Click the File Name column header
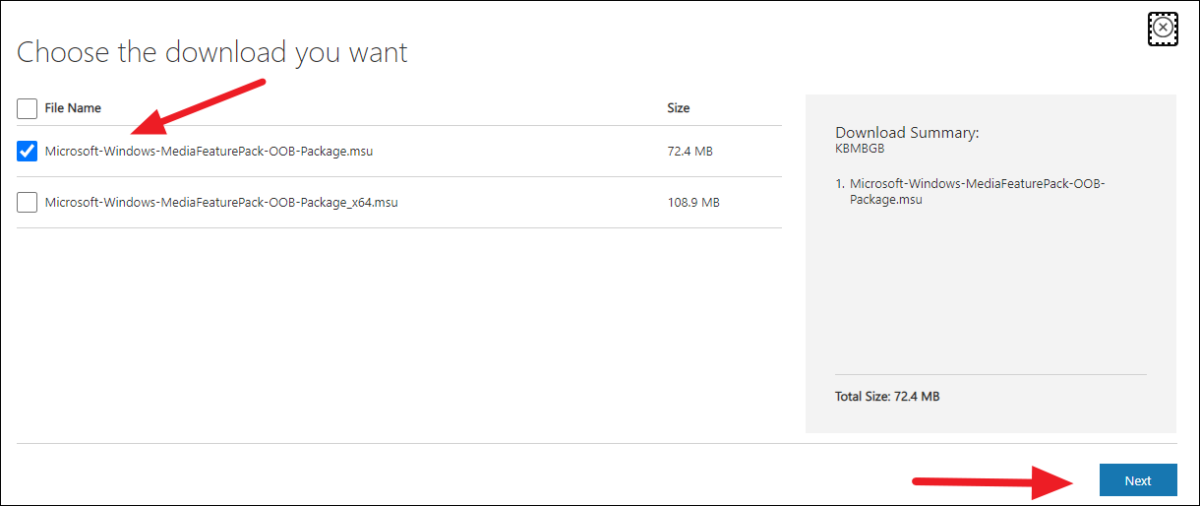Image resolution: width=1200 pixels, height=506 pixels. (73, 108)
